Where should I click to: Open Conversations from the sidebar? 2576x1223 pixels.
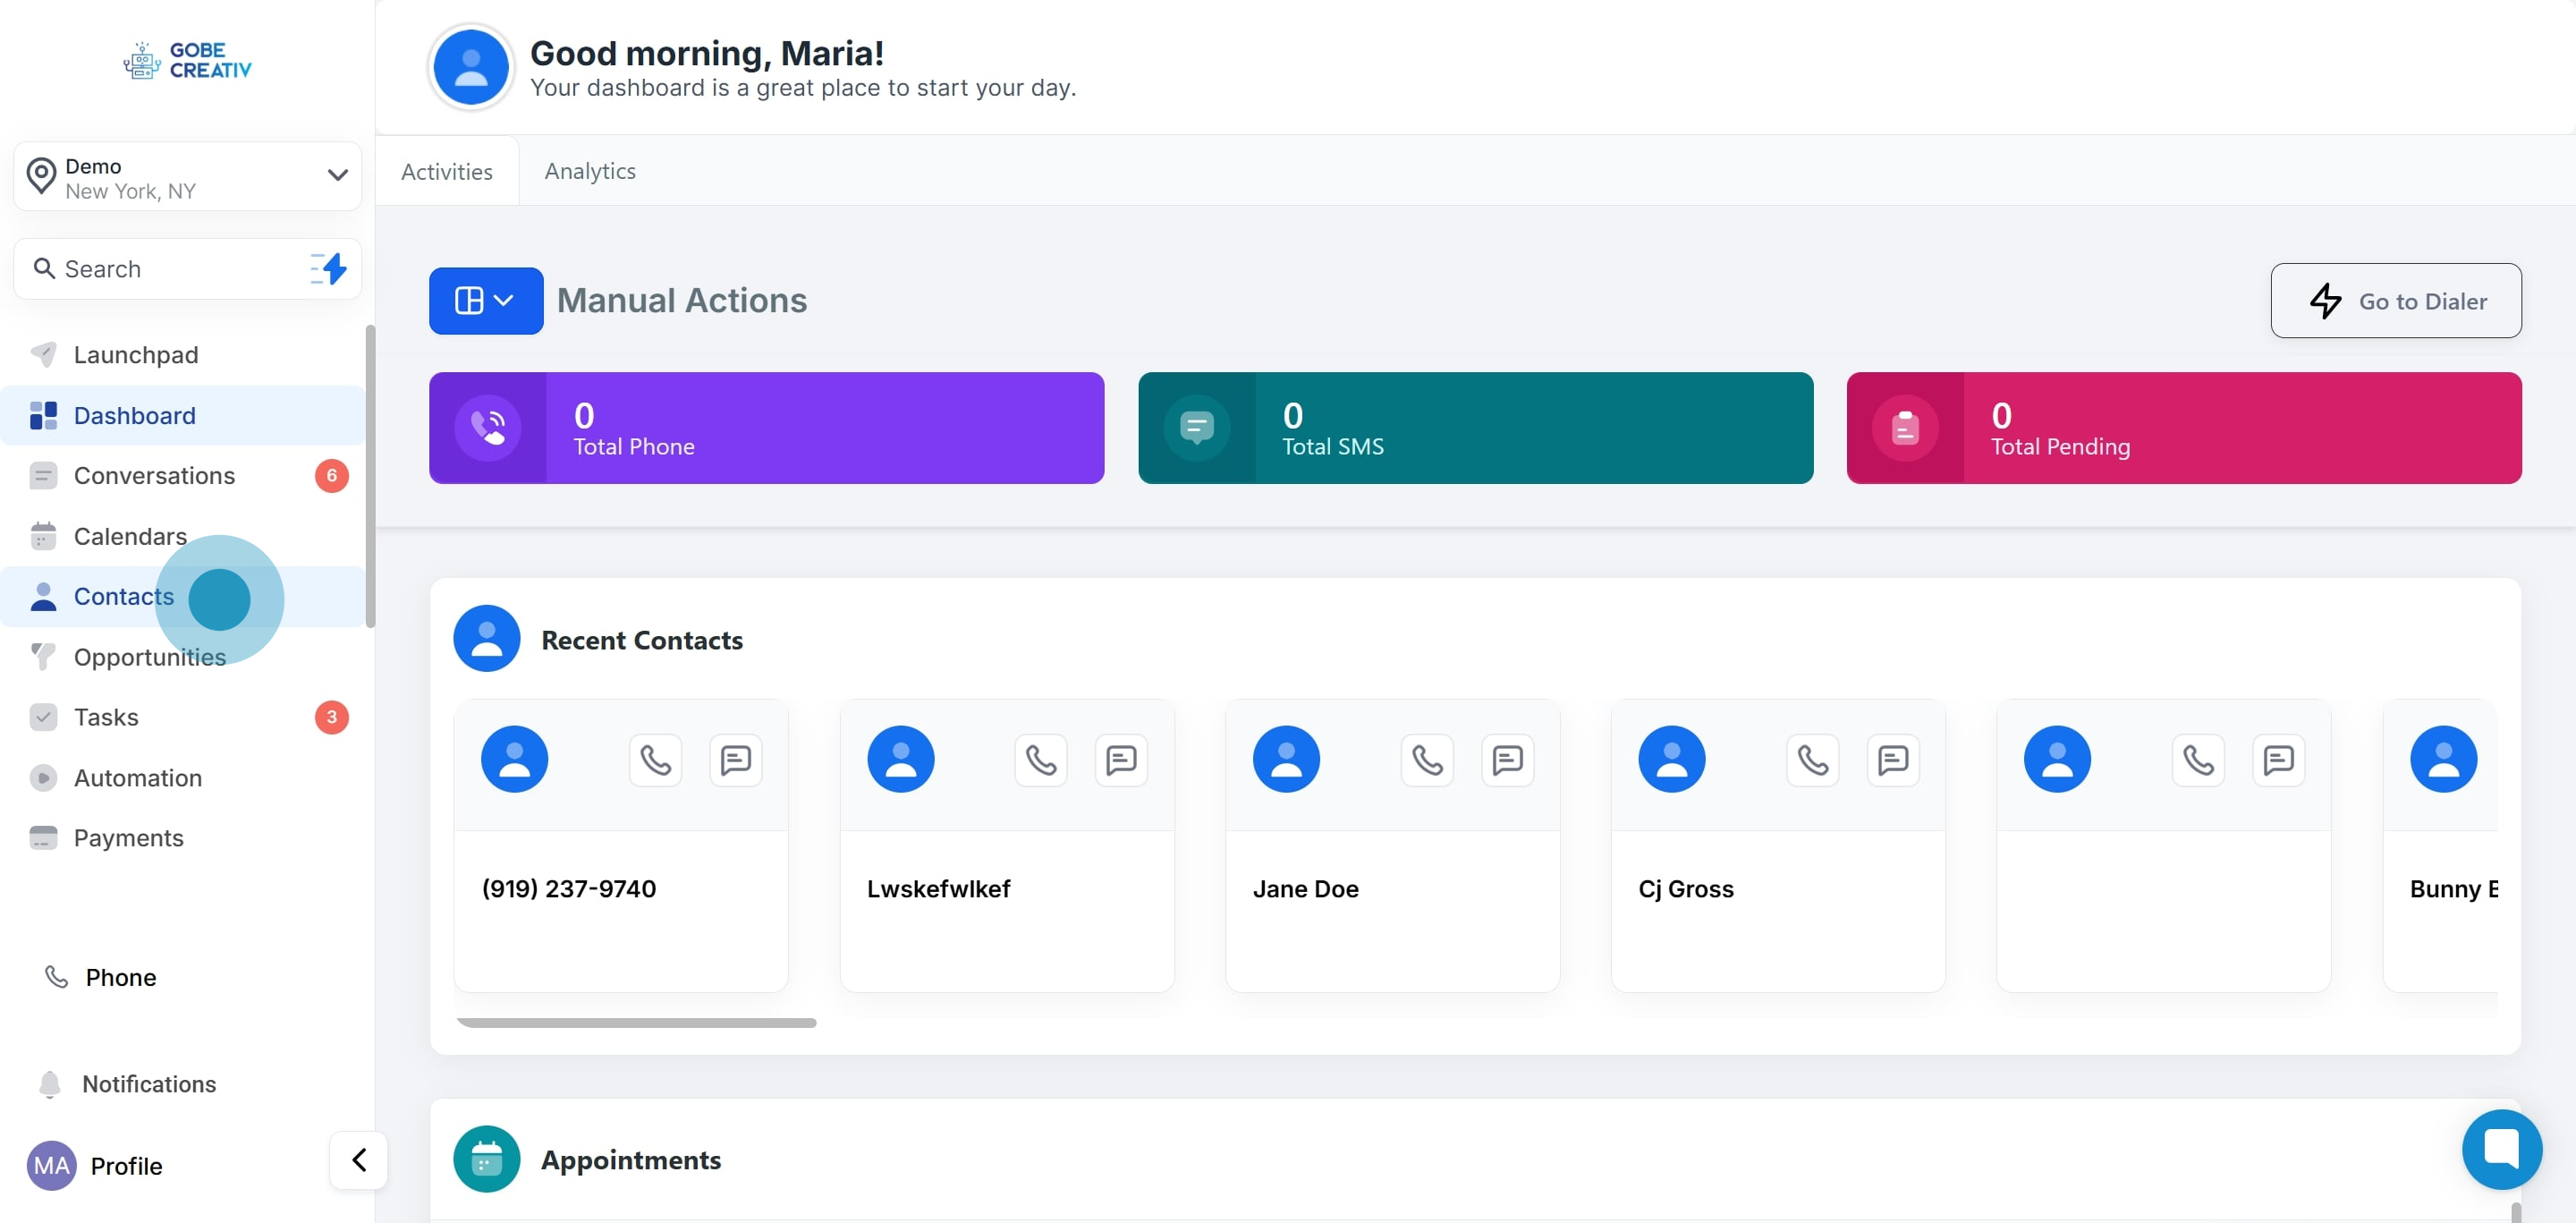click(x=154, y=475)
